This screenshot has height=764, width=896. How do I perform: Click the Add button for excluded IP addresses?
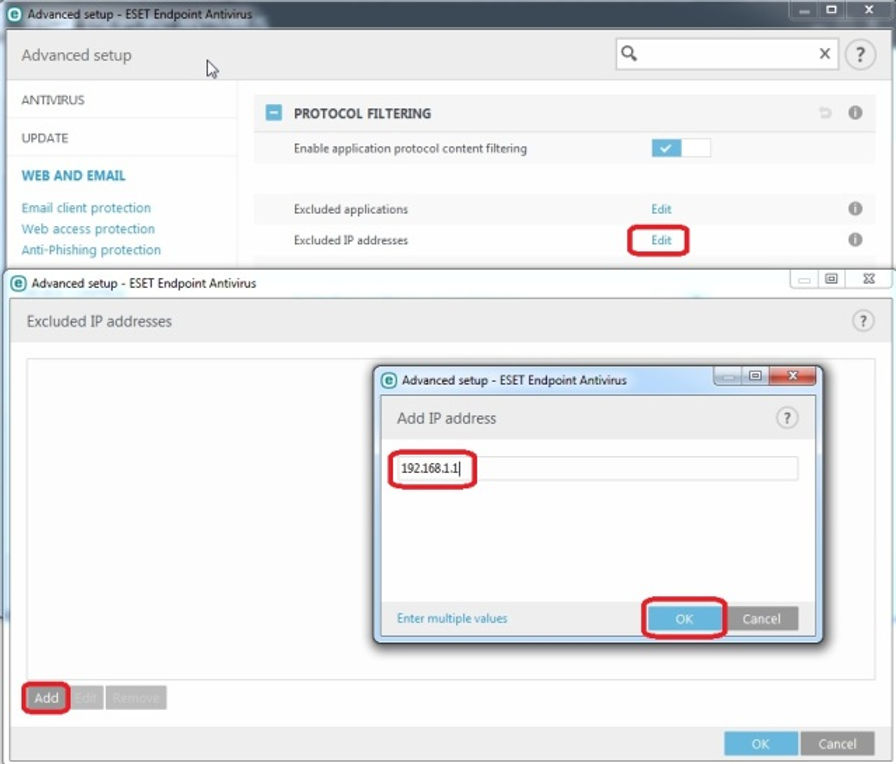coord(46,698)
